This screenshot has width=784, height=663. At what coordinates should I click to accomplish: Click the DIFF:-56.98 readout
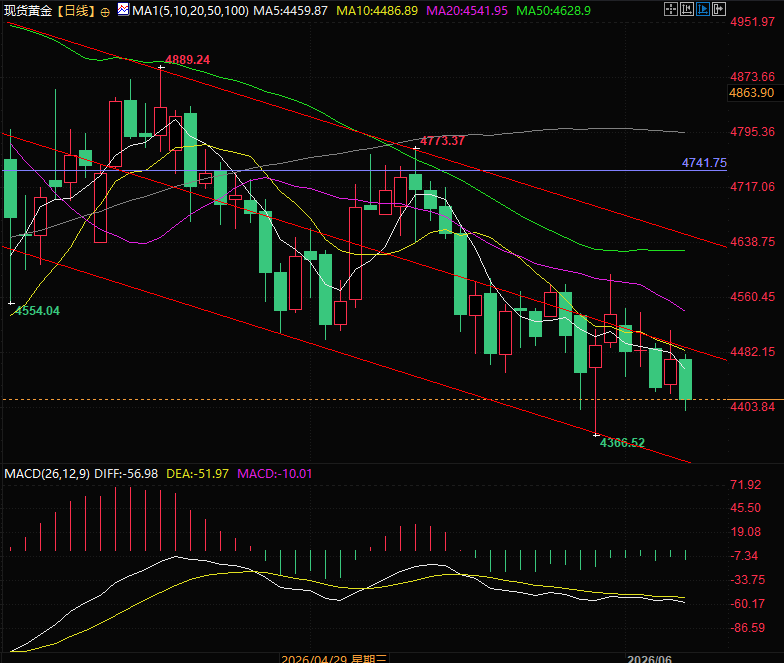pos(126,474)
